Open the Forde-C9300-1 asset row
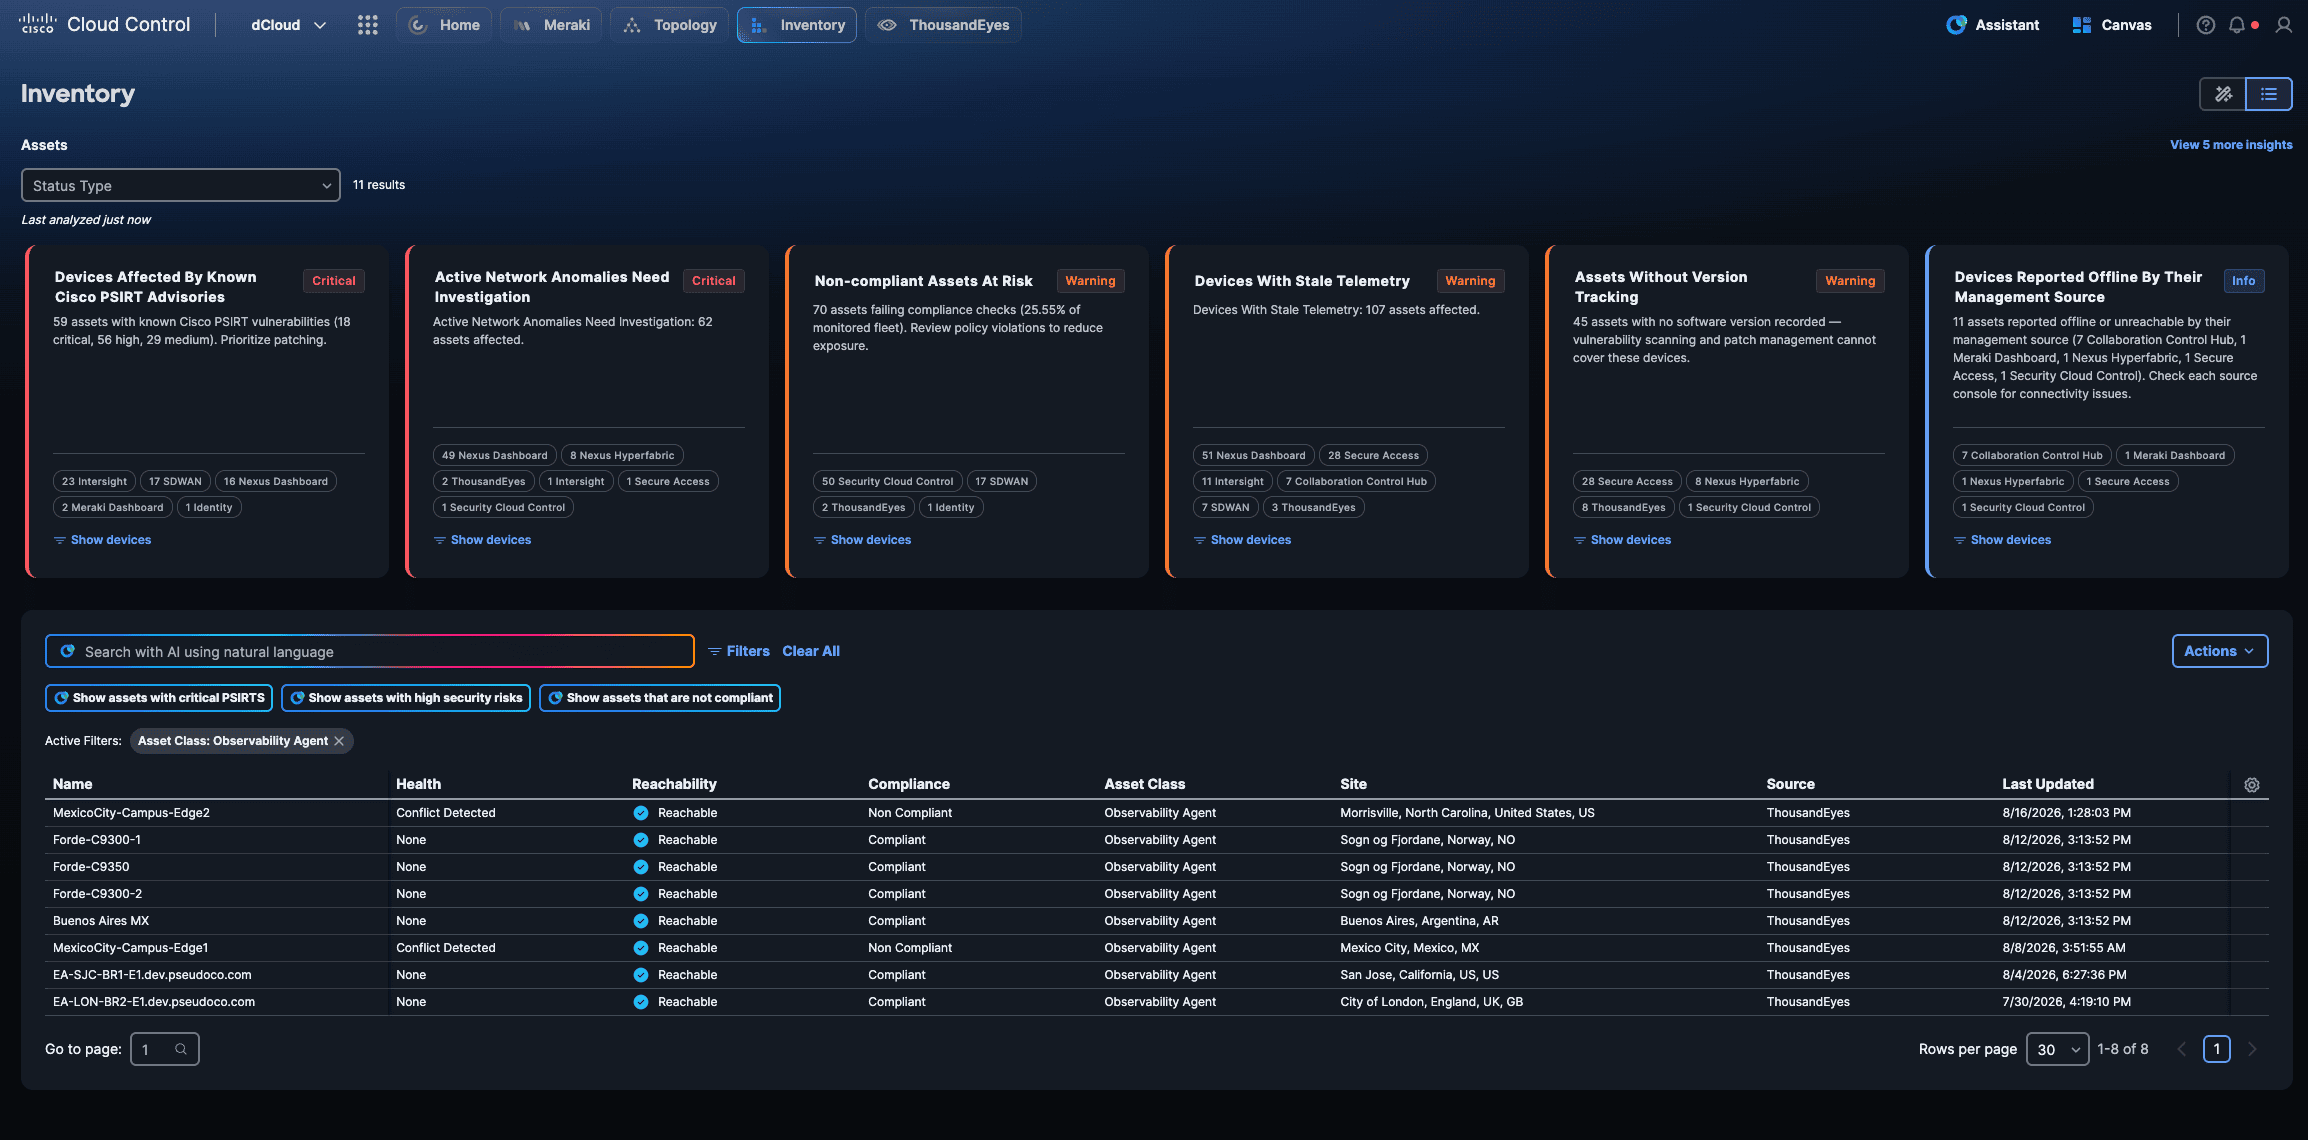The image size is (2308, 1140). point(1157,840)
